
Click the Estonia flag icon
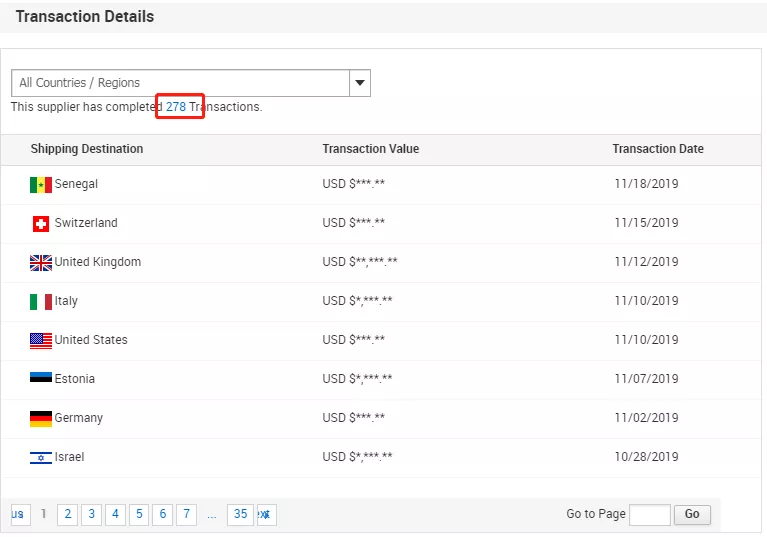point(41,379)
